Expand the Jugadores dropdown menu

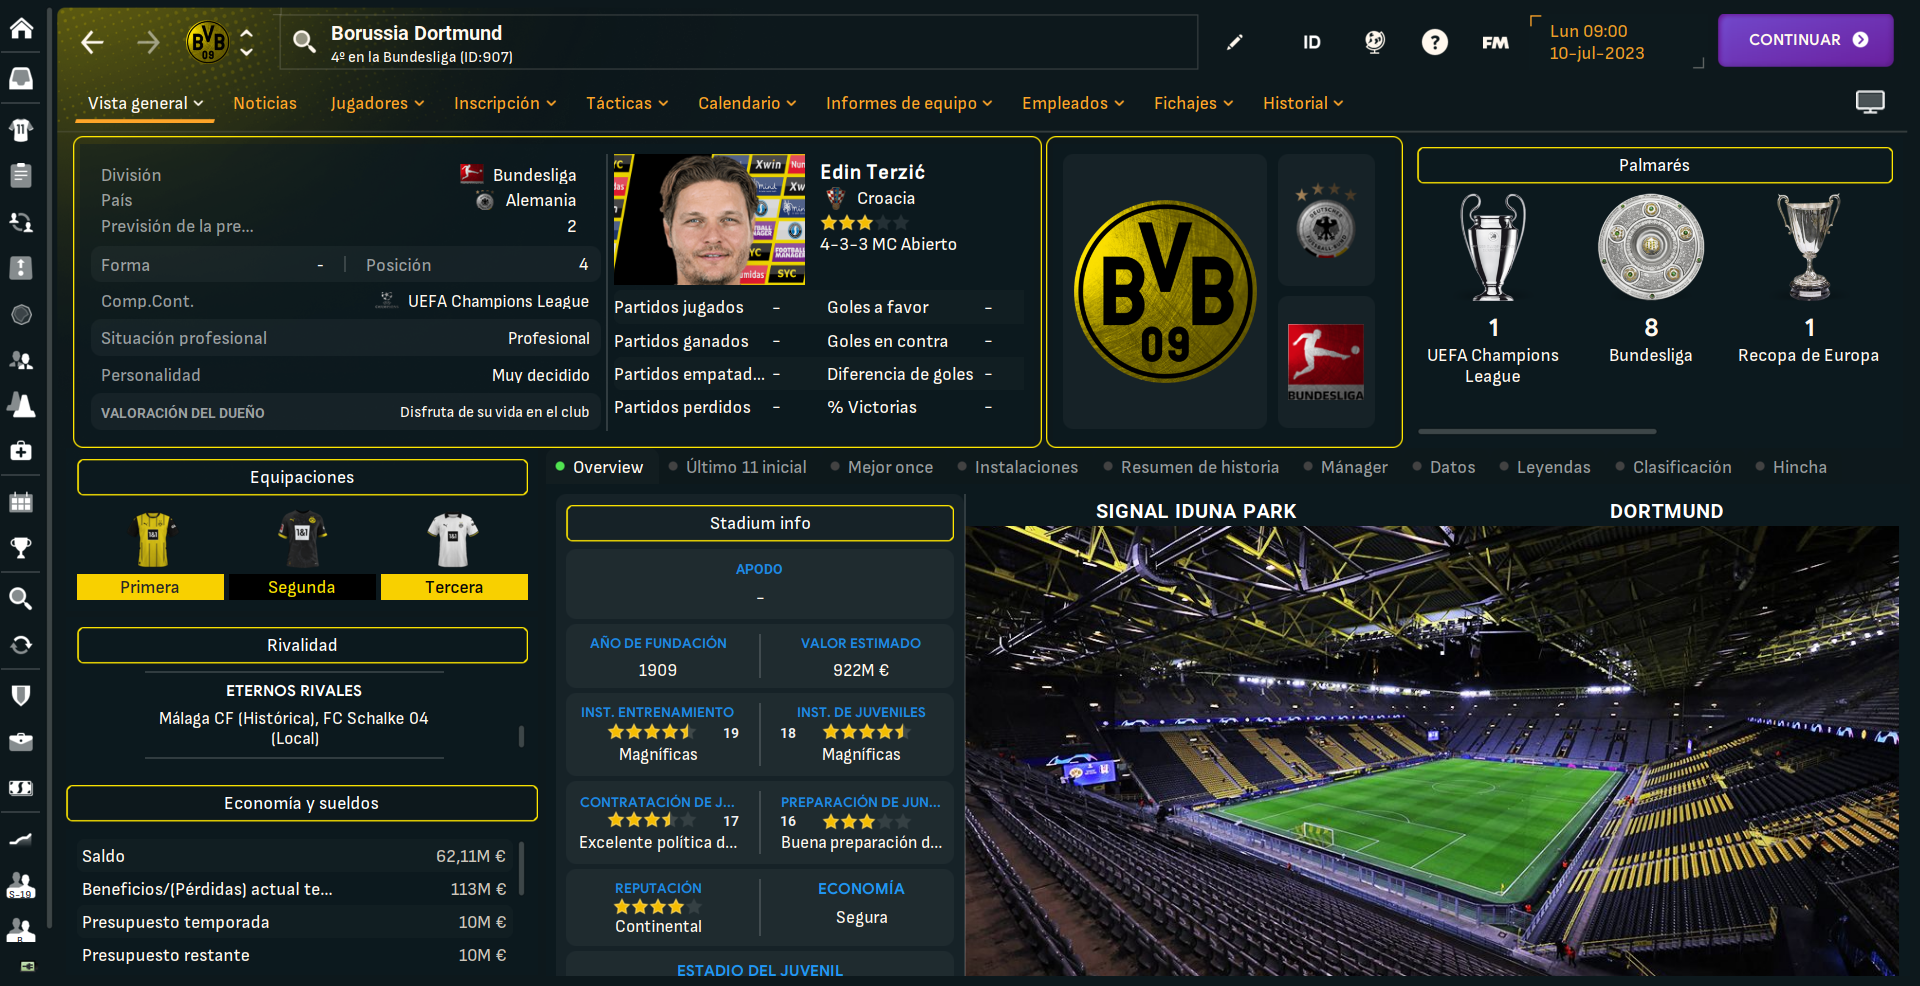(x=377, y=103)
